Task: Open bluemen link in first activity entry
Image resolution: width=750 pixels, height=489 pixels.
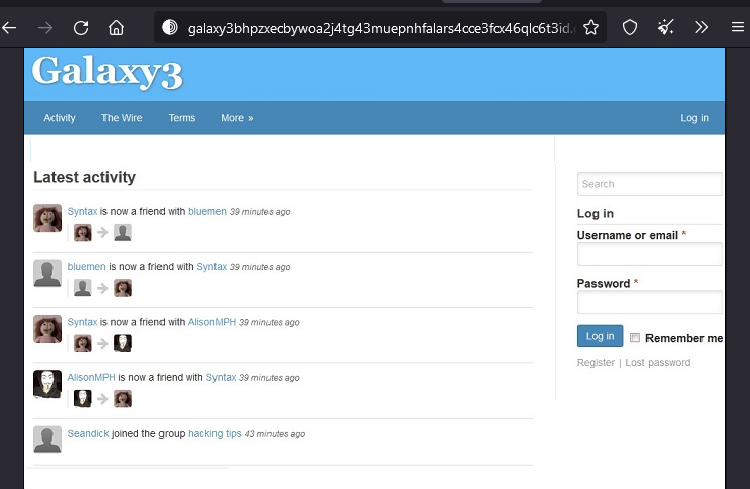Action: pos(207,211)
